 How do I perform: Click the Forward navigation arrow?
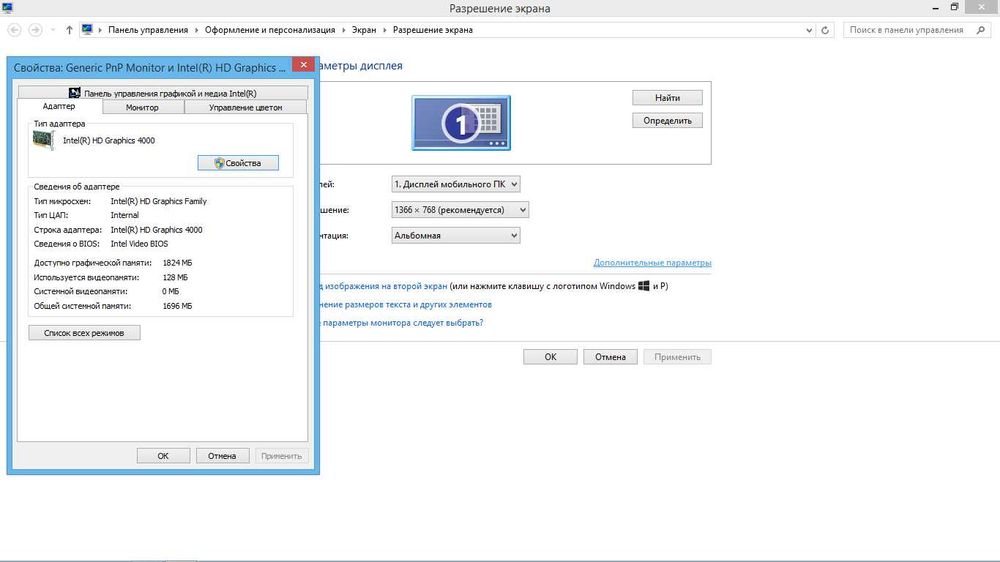click(x=36, y=30)
